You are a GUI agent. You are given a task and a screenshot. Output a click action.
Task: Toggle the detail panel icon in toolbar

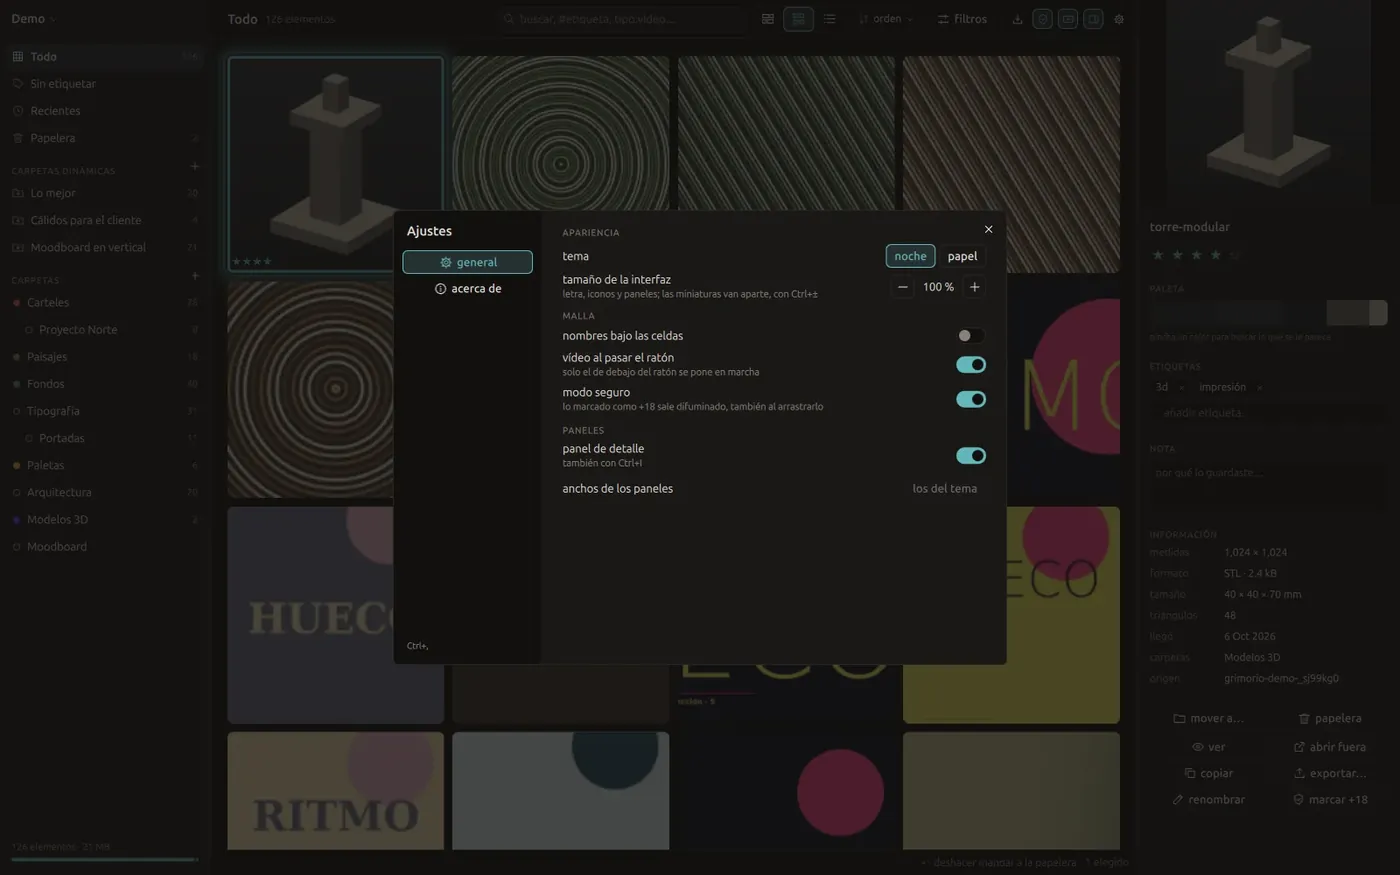tap(1093, 19)
